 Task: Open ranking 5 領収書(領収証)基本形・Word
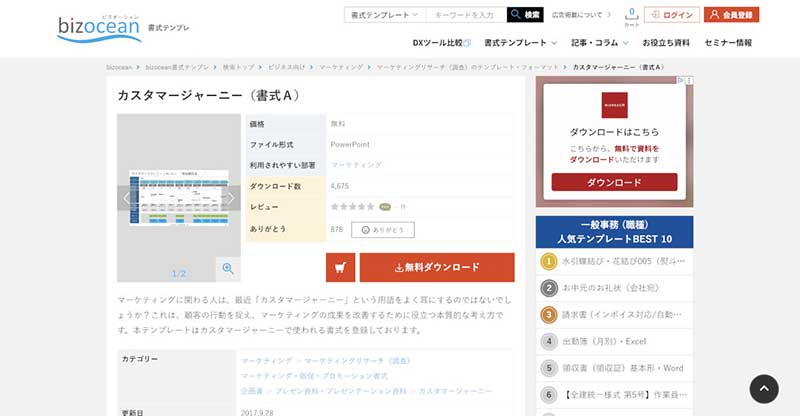coord(614,368)
